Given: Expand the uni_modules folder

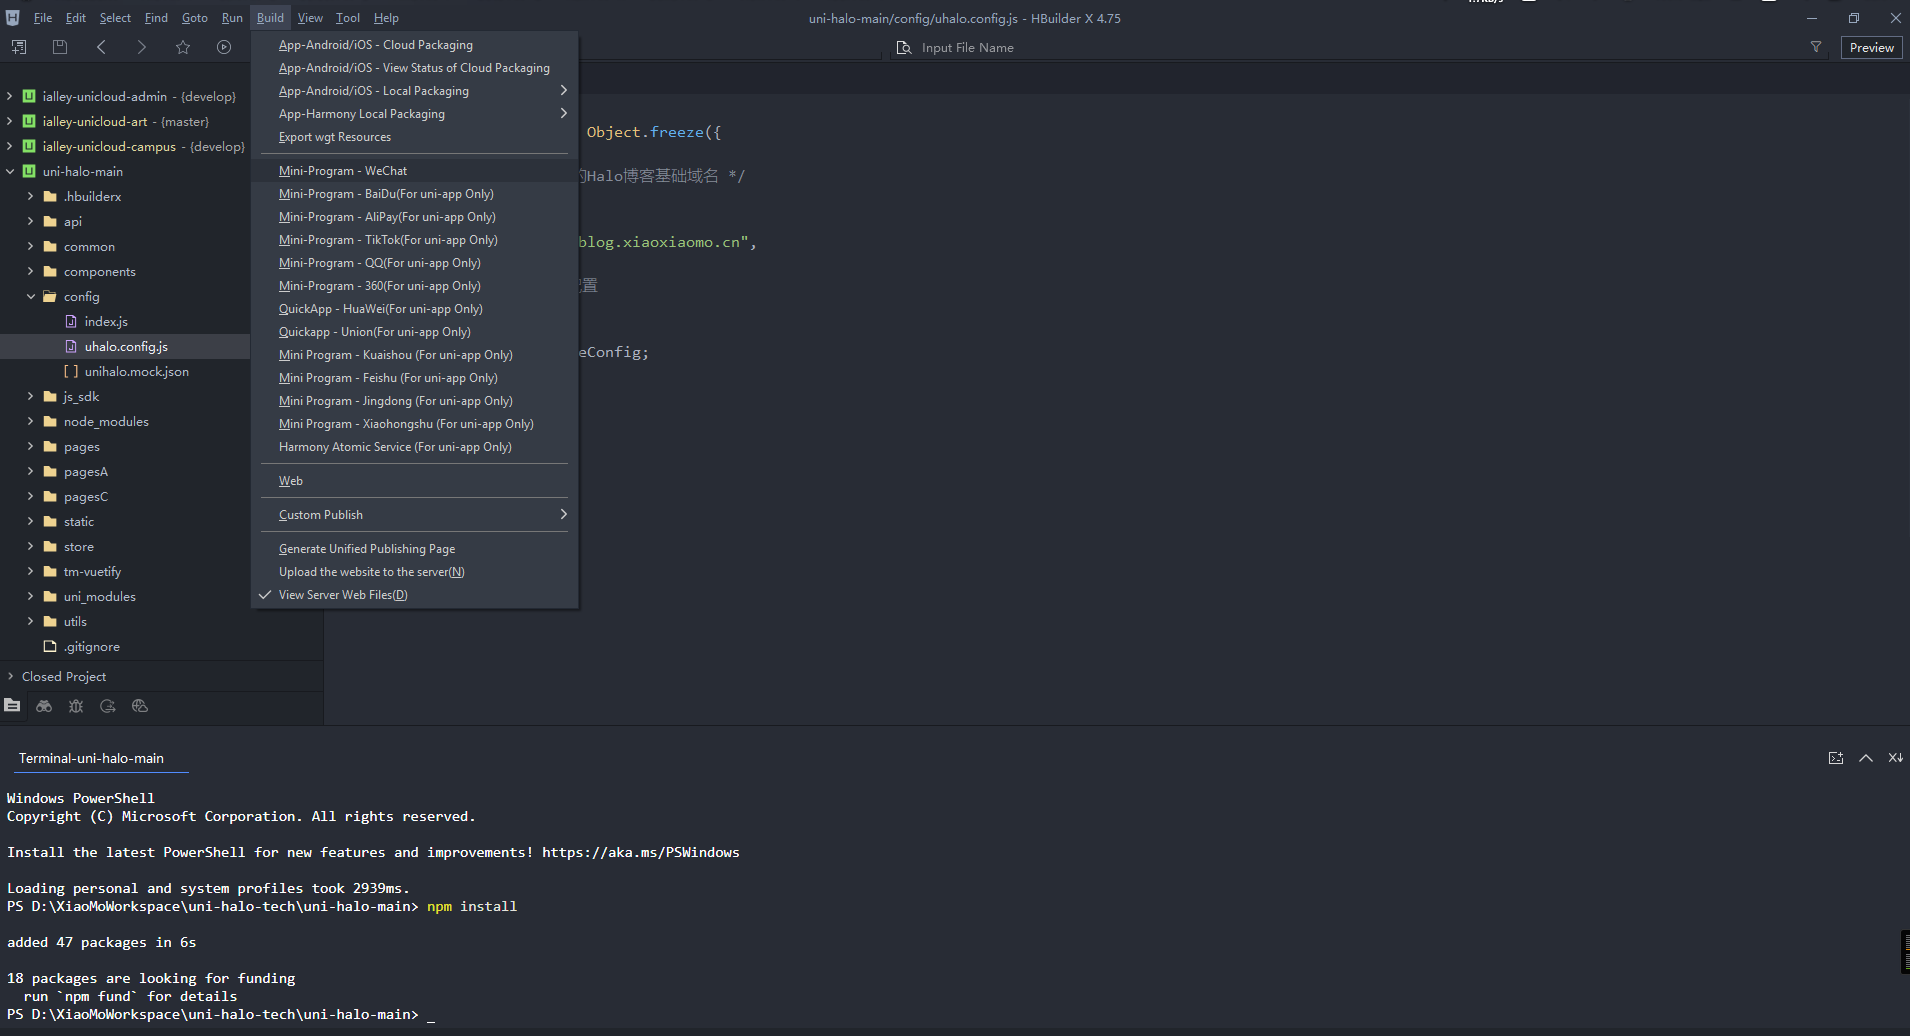Looking at the screenshot, I should [30, 597].
